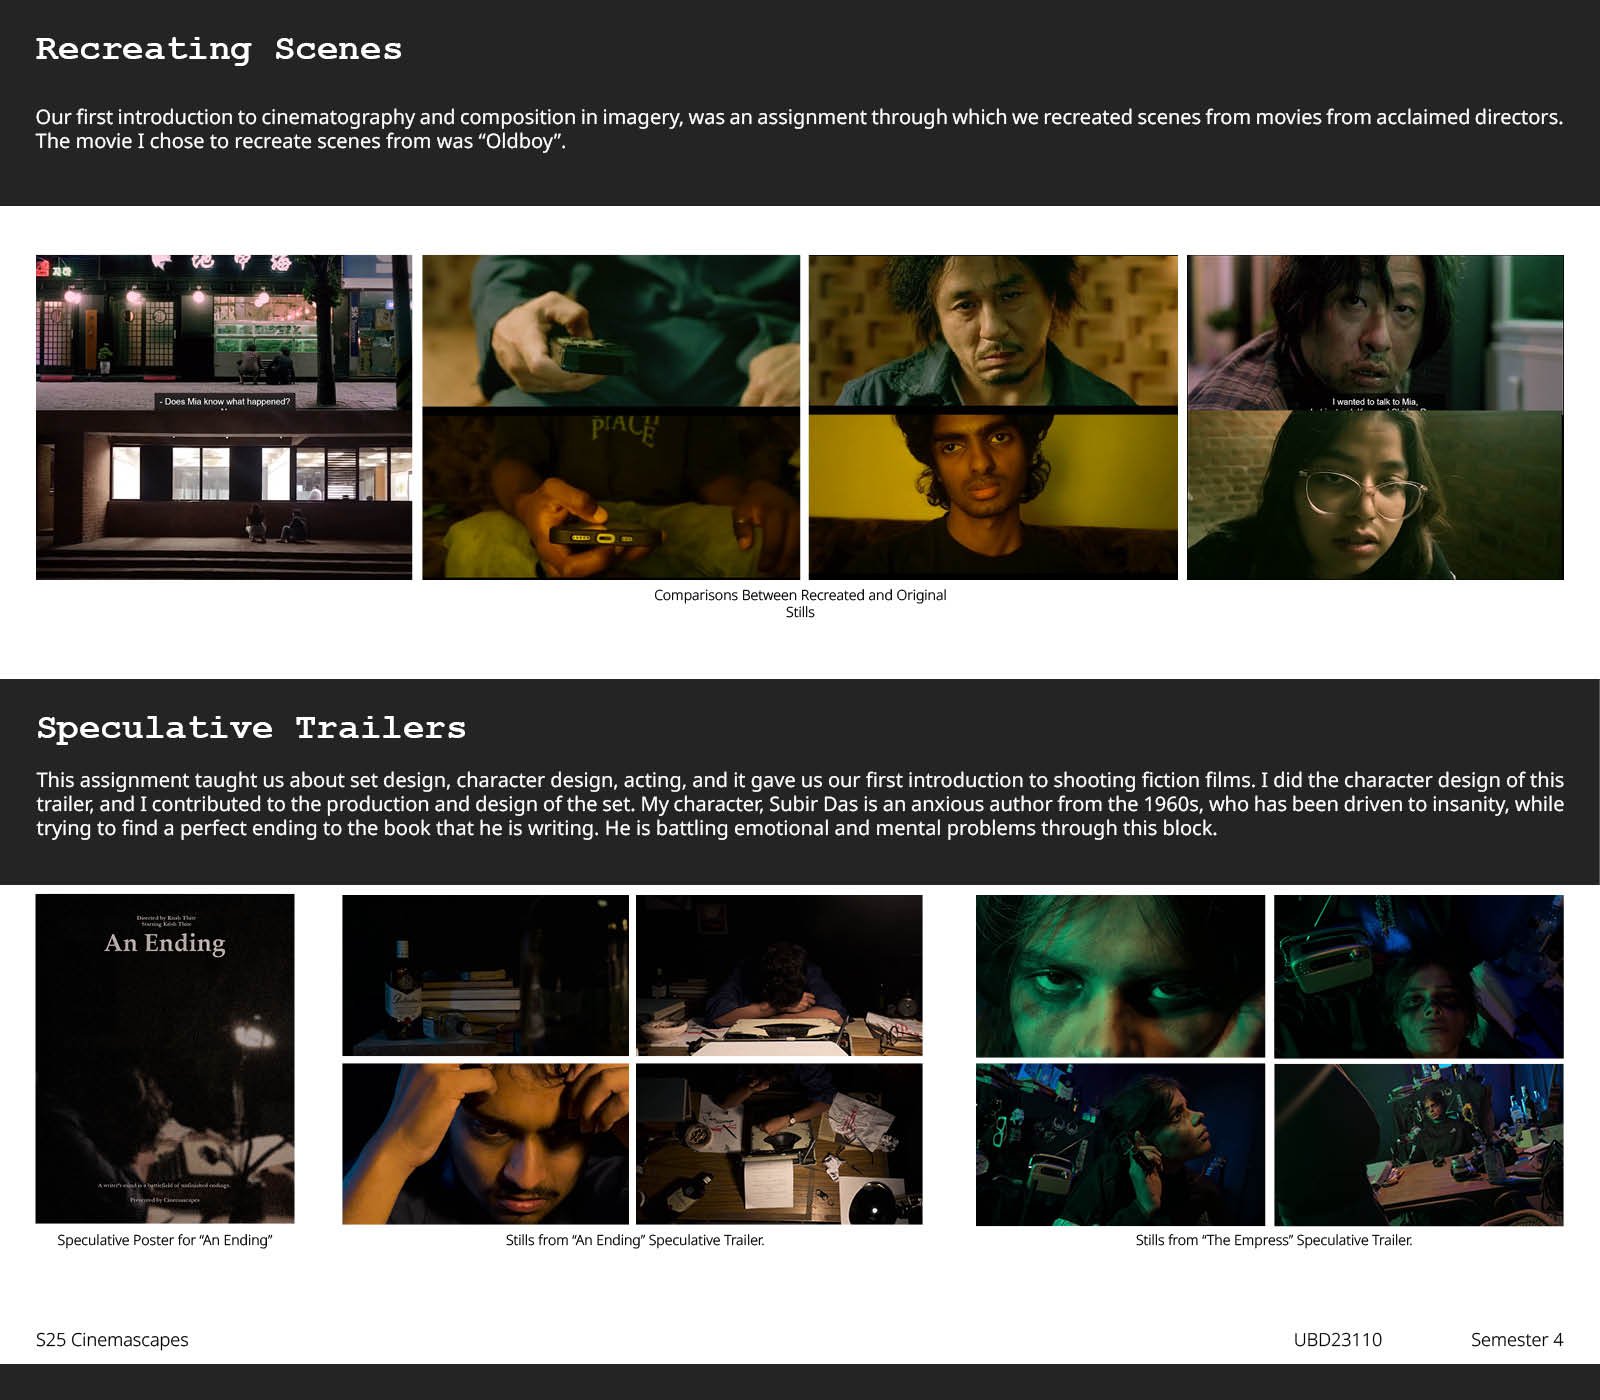The width and height of the screenshot is (1600, 1400).
Task: Open the still of man clutching his head
Action: point(485,1144)
